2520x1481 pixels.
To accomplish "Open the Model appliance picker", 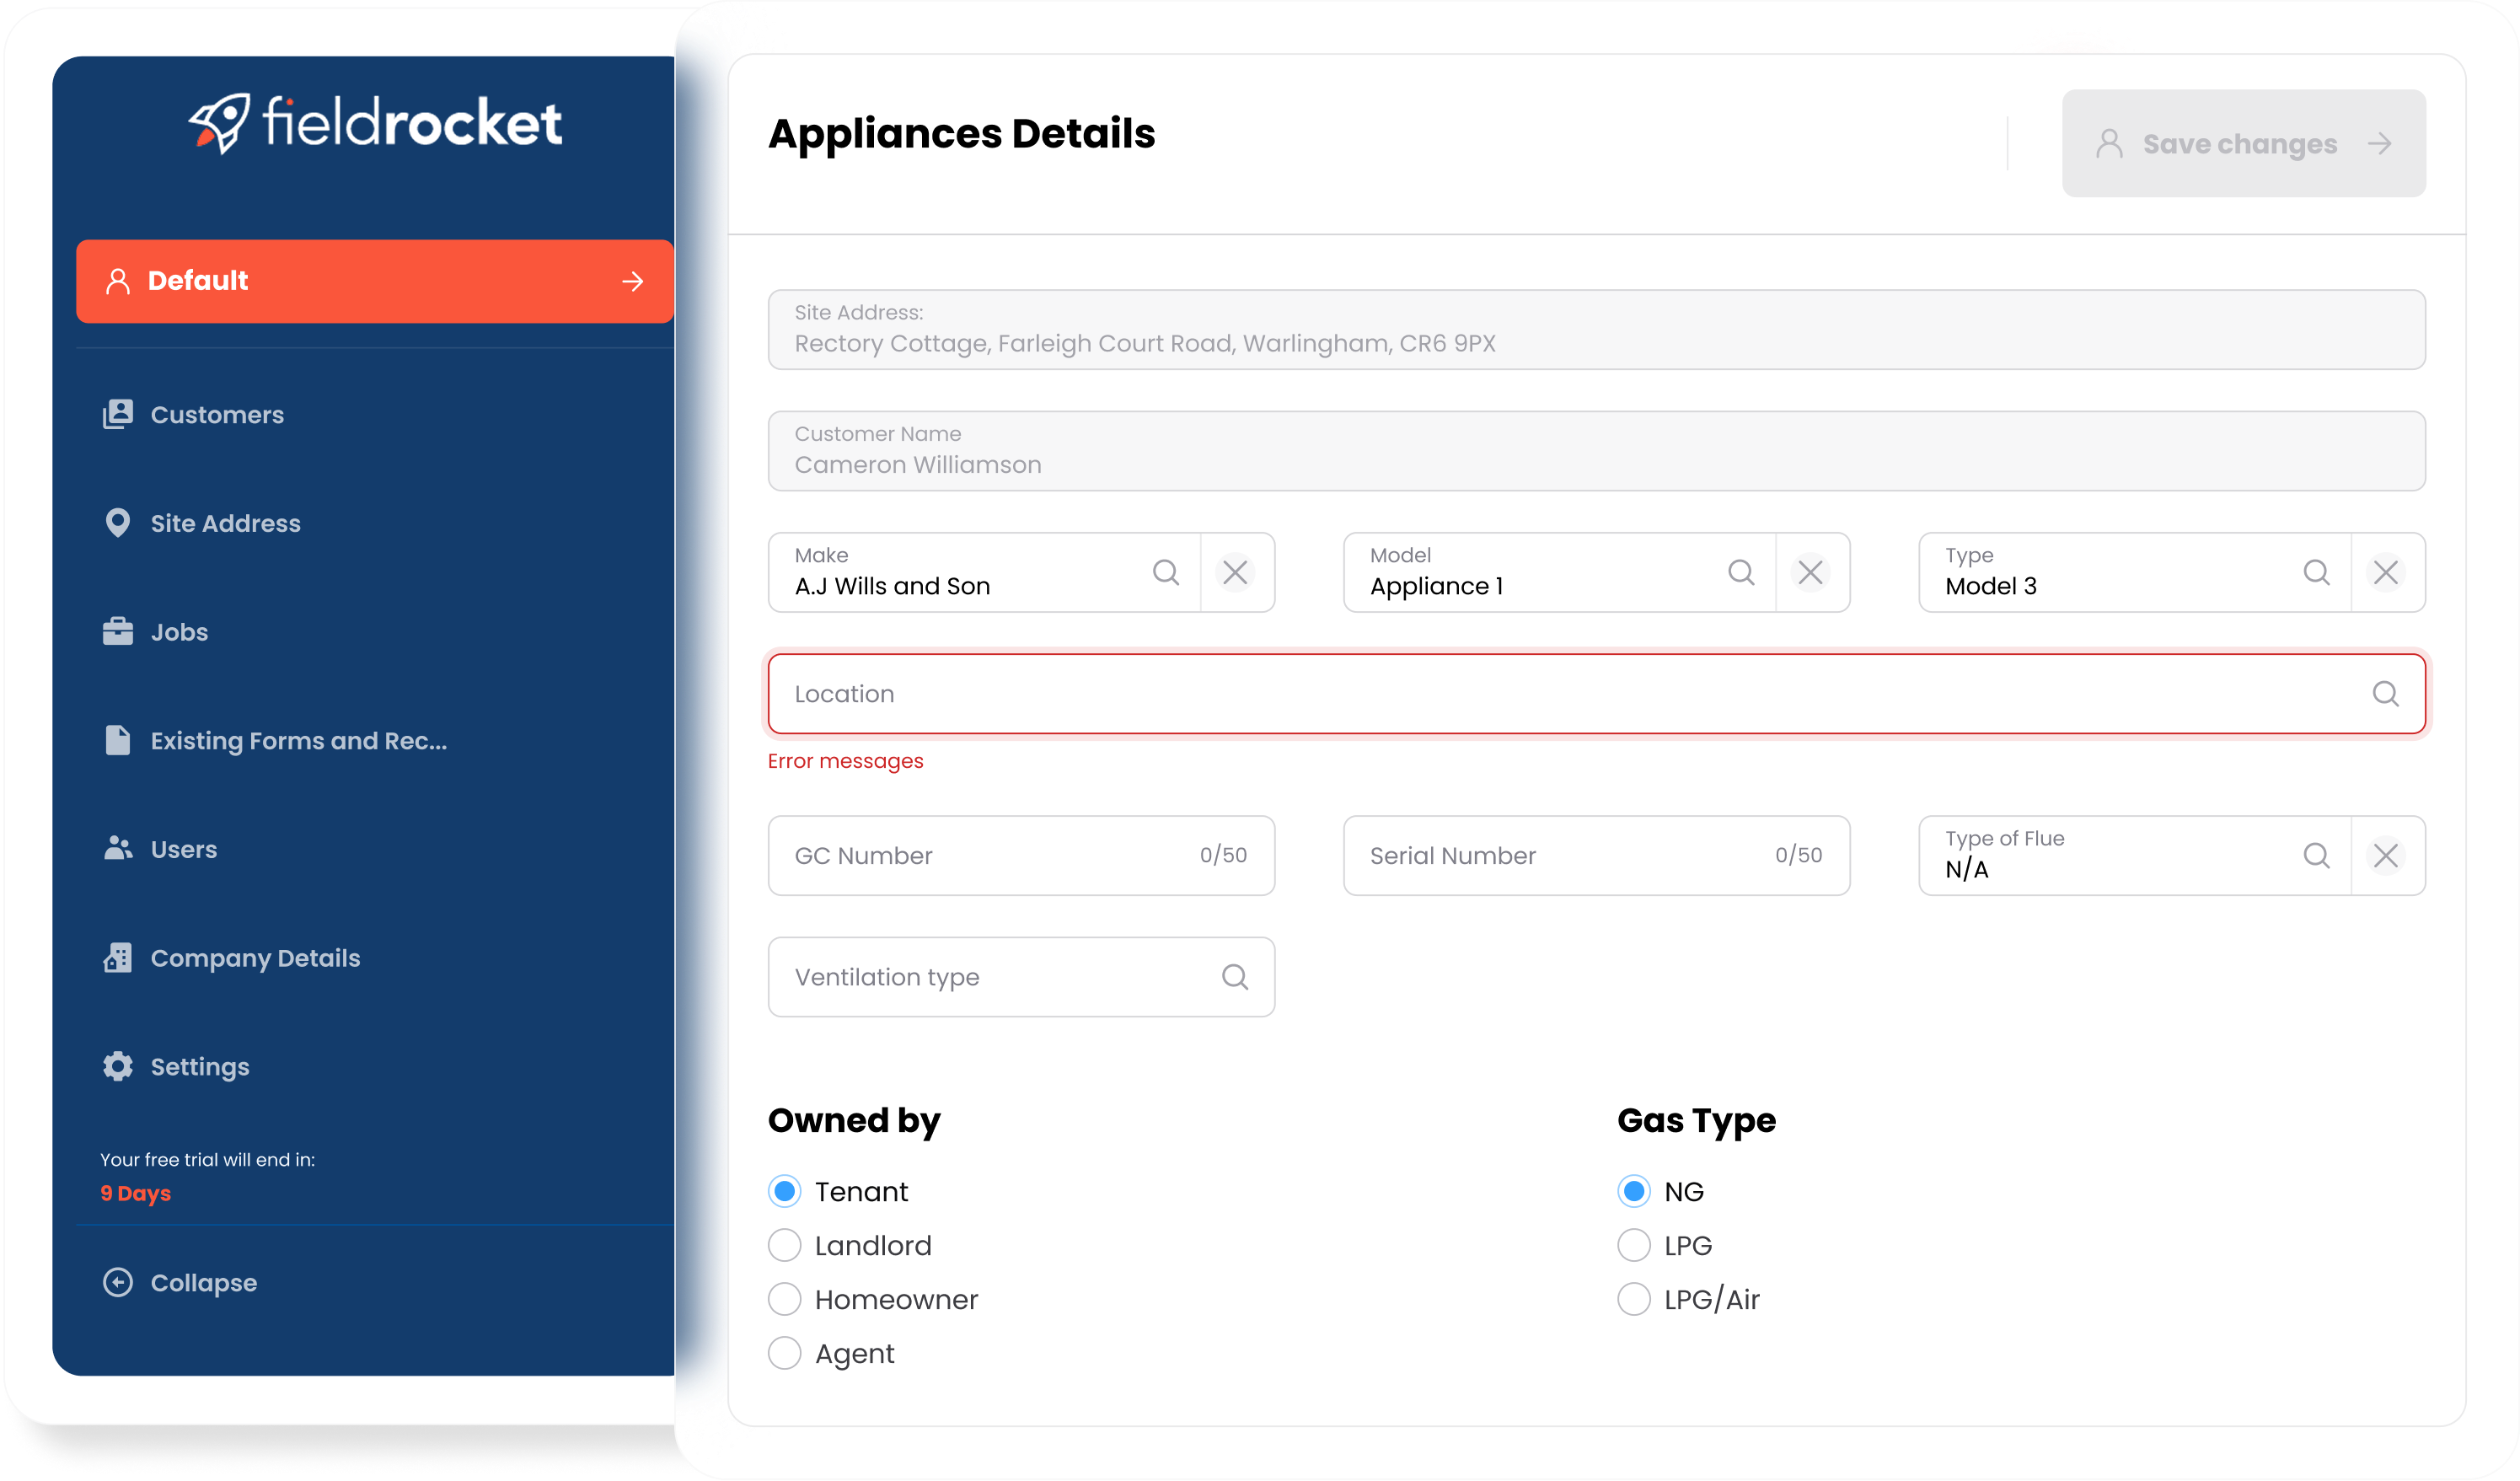I will tap(1742, 572).
